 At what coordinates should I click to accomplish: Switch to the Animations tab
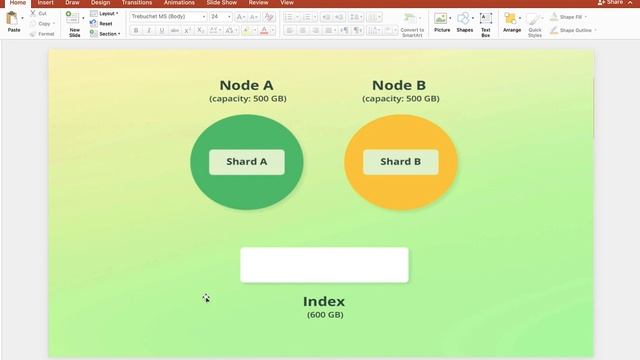[x=179, y=3]
